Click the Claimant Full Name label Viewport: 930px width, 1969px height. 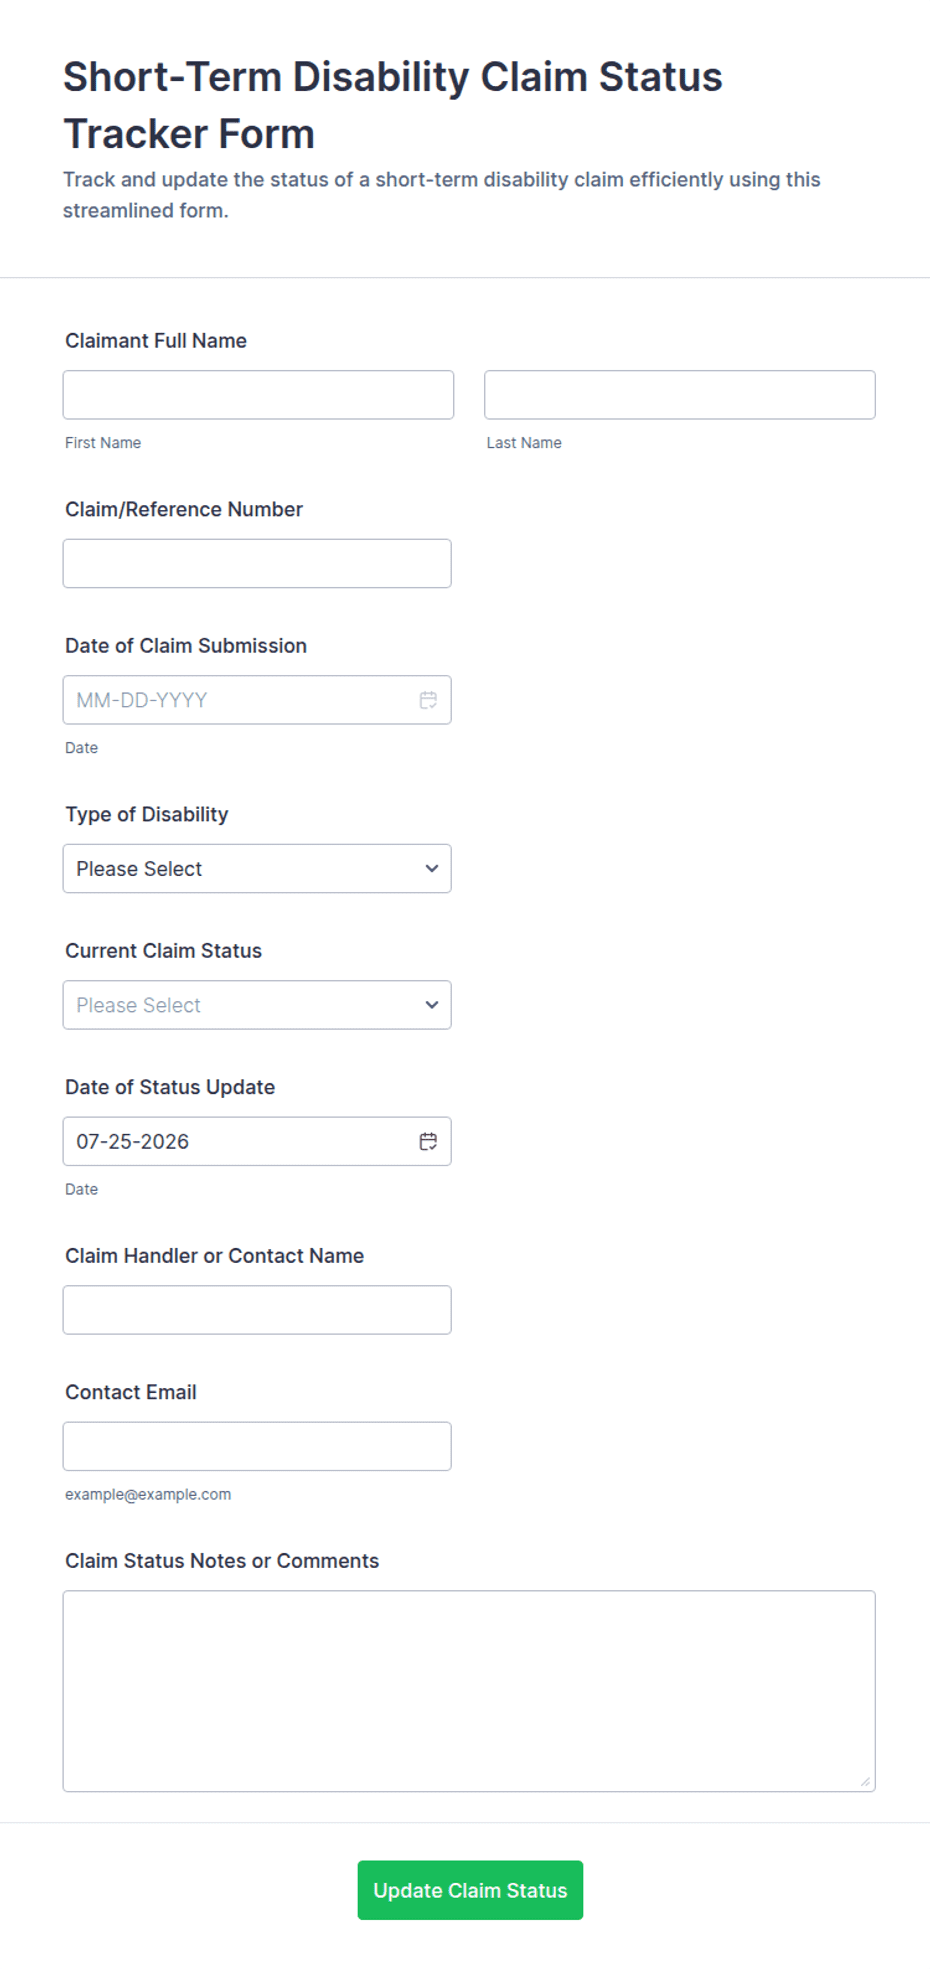pyautogui.click(x=156, y=341)
